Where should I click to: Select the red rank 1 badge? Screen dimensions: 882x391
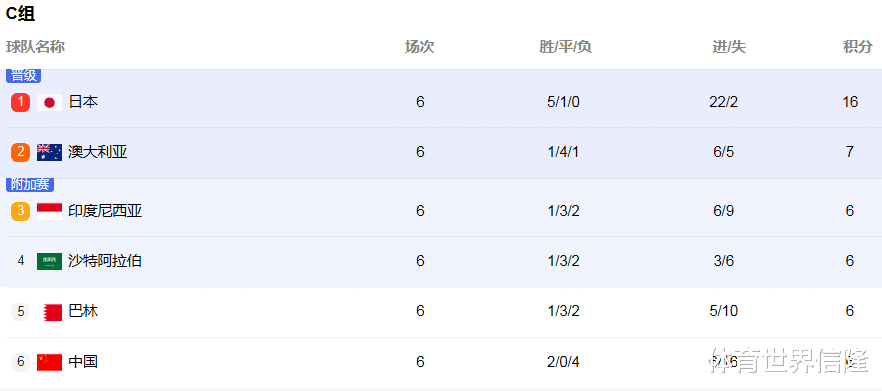pyautogui.click(x=20, y=102)
